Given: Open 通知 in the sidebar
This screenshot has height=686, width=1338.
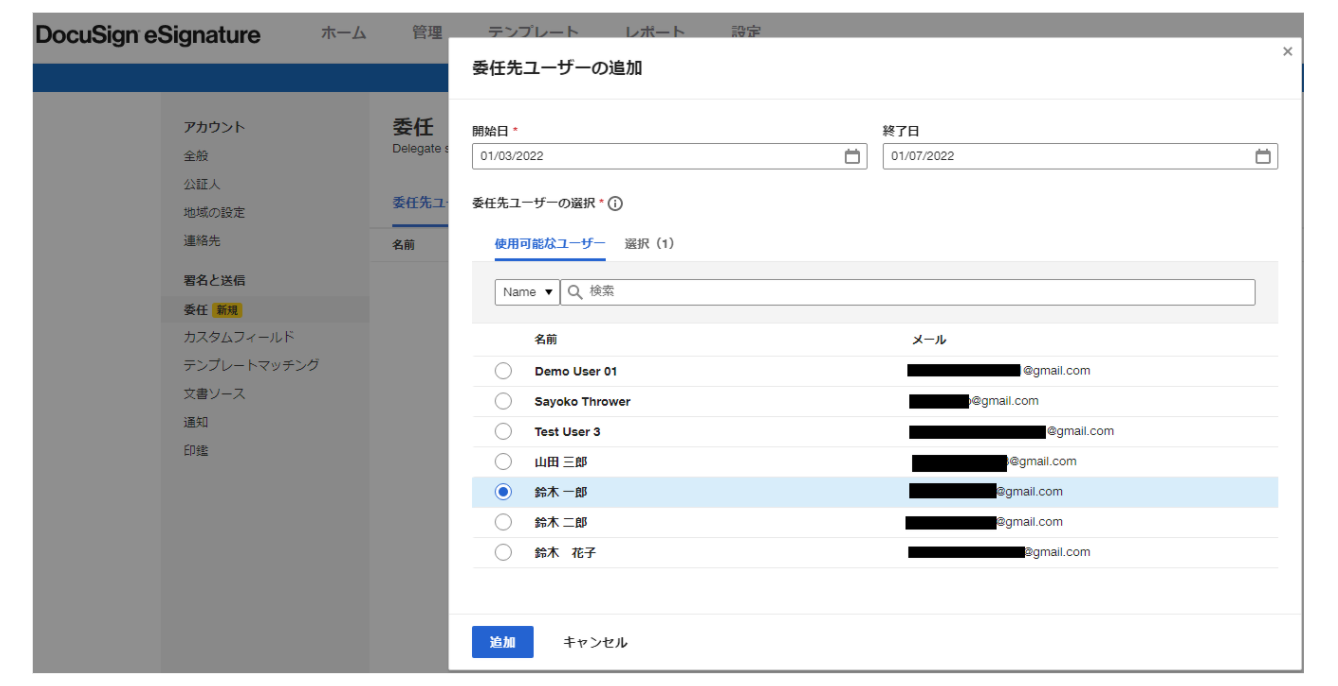Looking at the screenshot, I should (196, 422).
